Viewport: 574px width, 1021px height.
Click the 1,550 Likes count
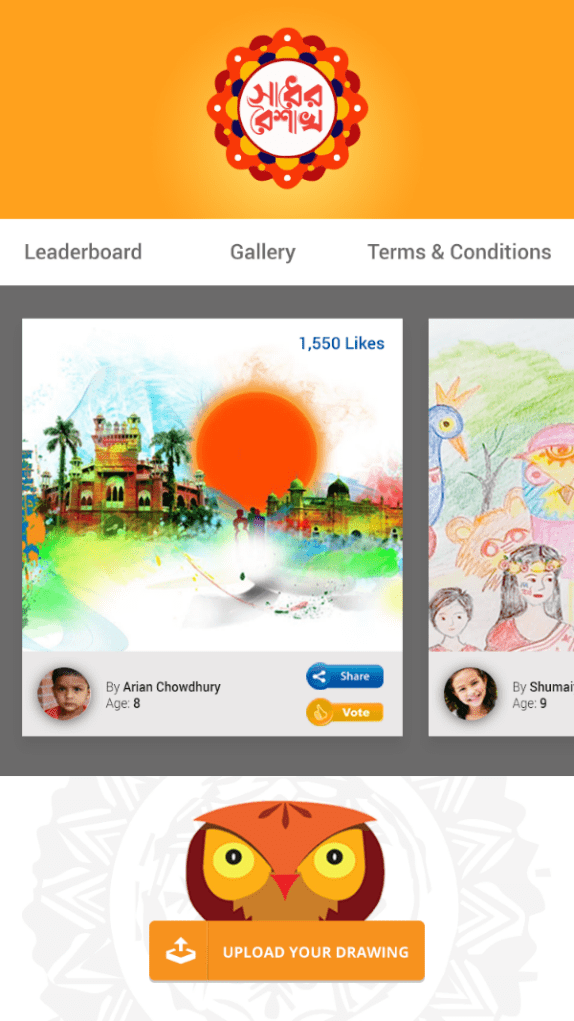click(x=342, y=343)
